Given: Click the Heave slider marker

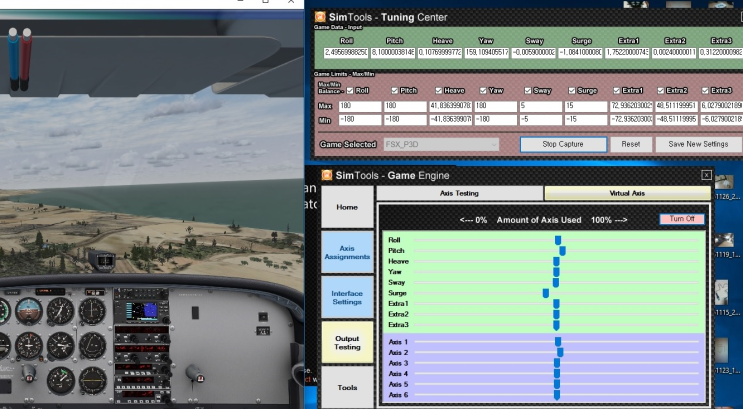Looking at the screenshot, I should (x=556, y=262).
